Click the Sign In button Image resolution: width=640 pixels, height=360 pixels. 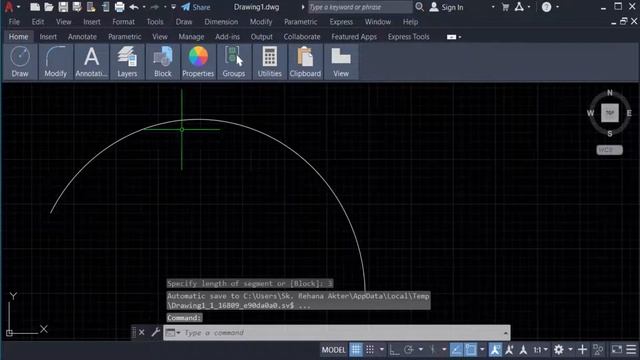click(447, 7)
